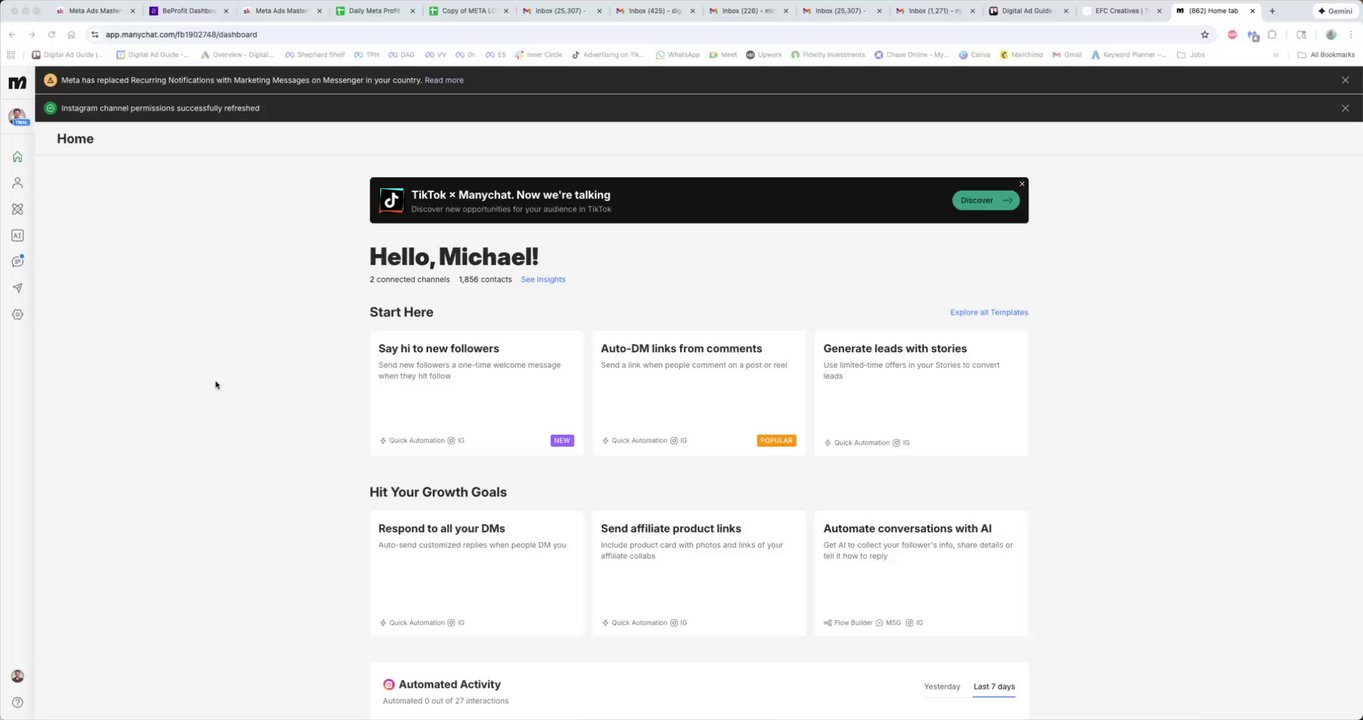The width and height of the screenshot is (1363, 720).
Task: Open the Send affiliate product links card
Action: pos(698,573)
